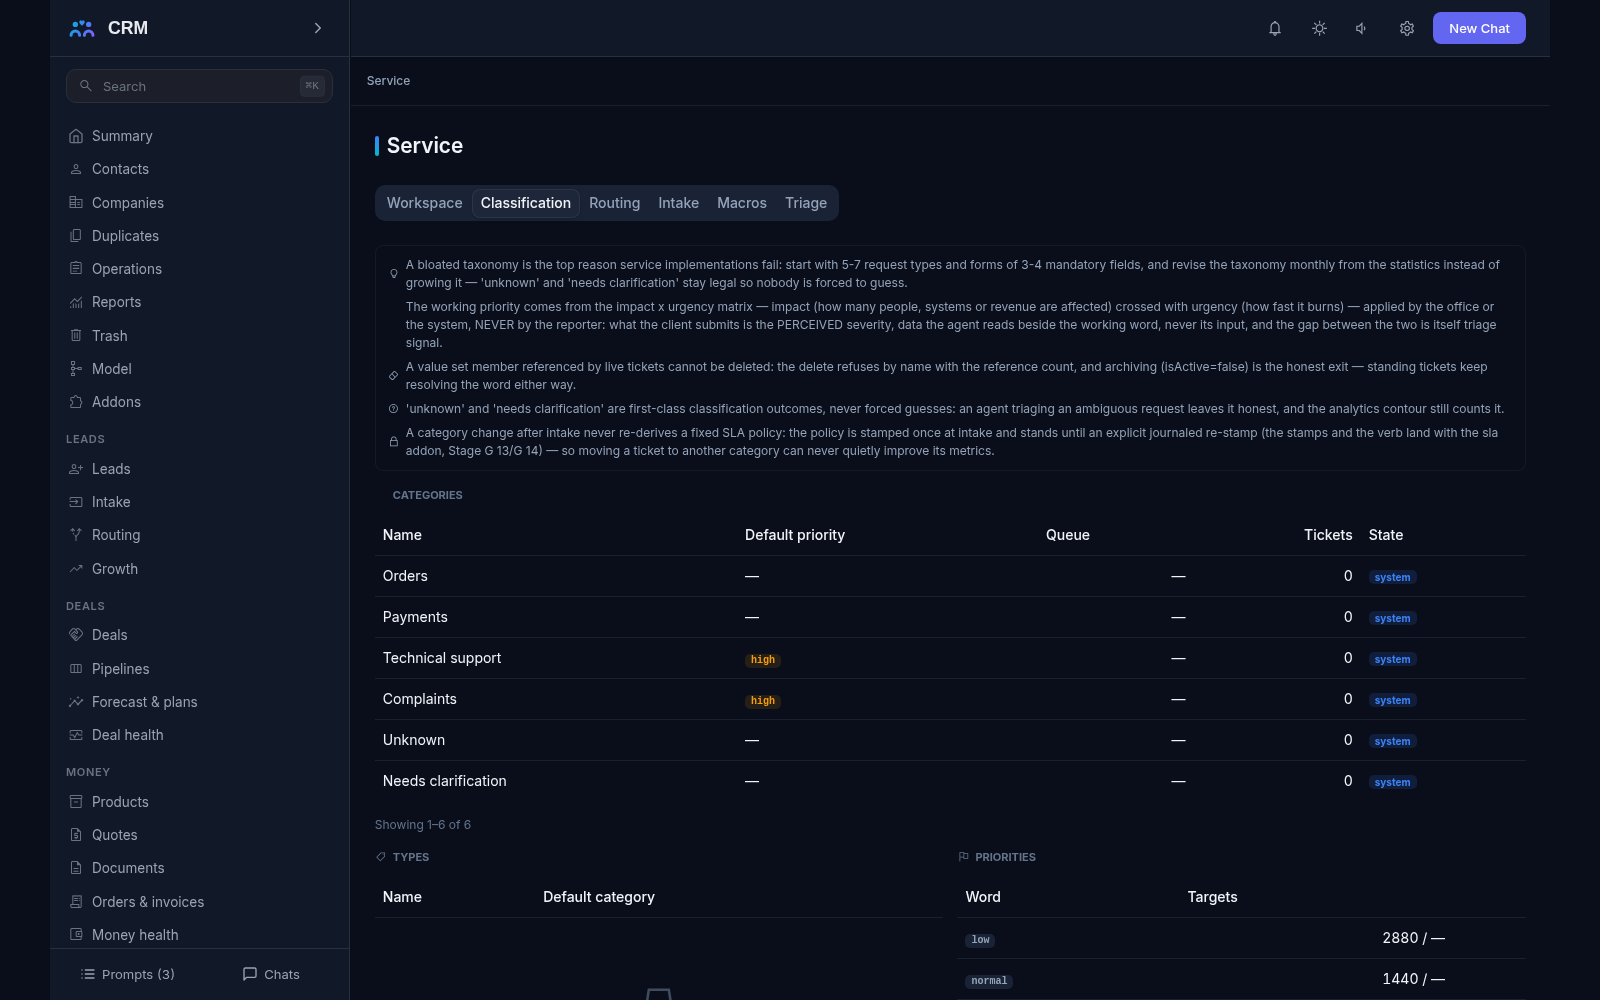Screen dimensions: 1600x1000
Task: Collapse the sidebar with the chevron arrow
Action: 318,28
